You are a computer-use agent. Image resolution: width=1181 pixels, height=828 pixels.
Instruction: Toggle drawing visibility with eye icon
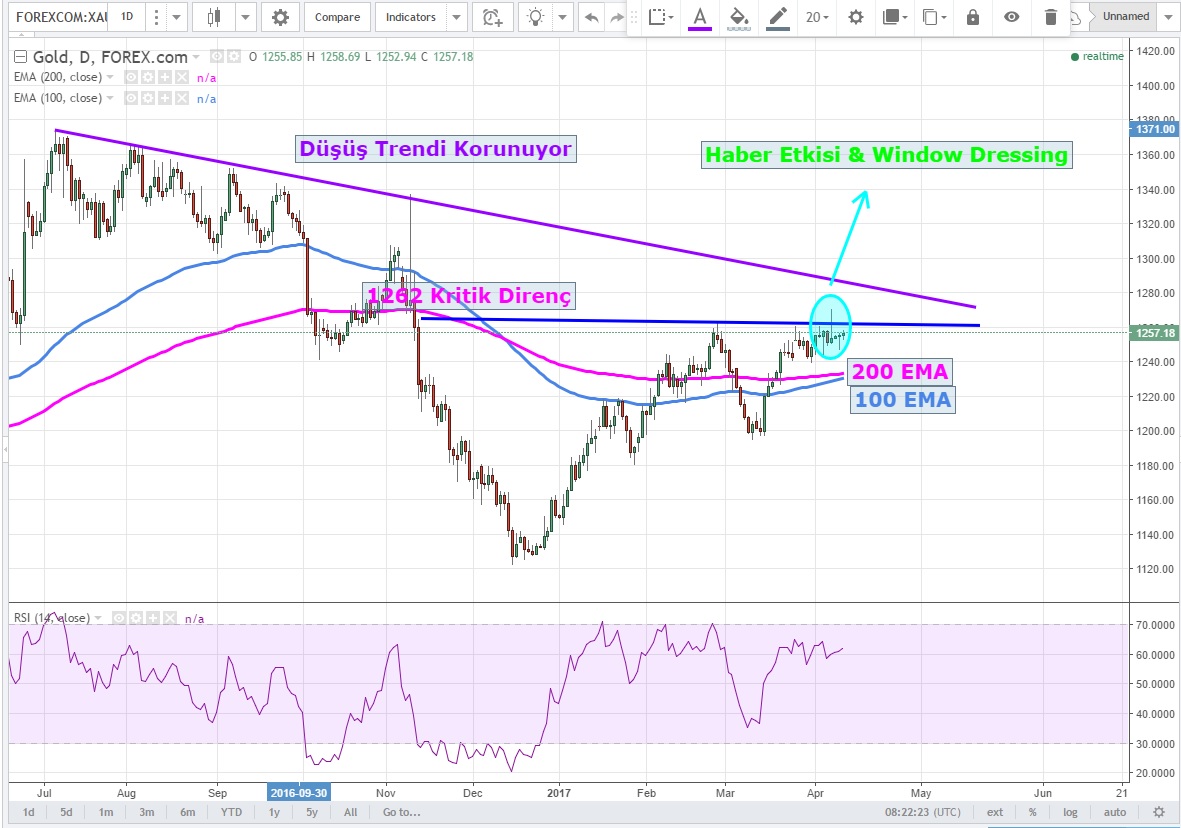tap(1012, 17)
